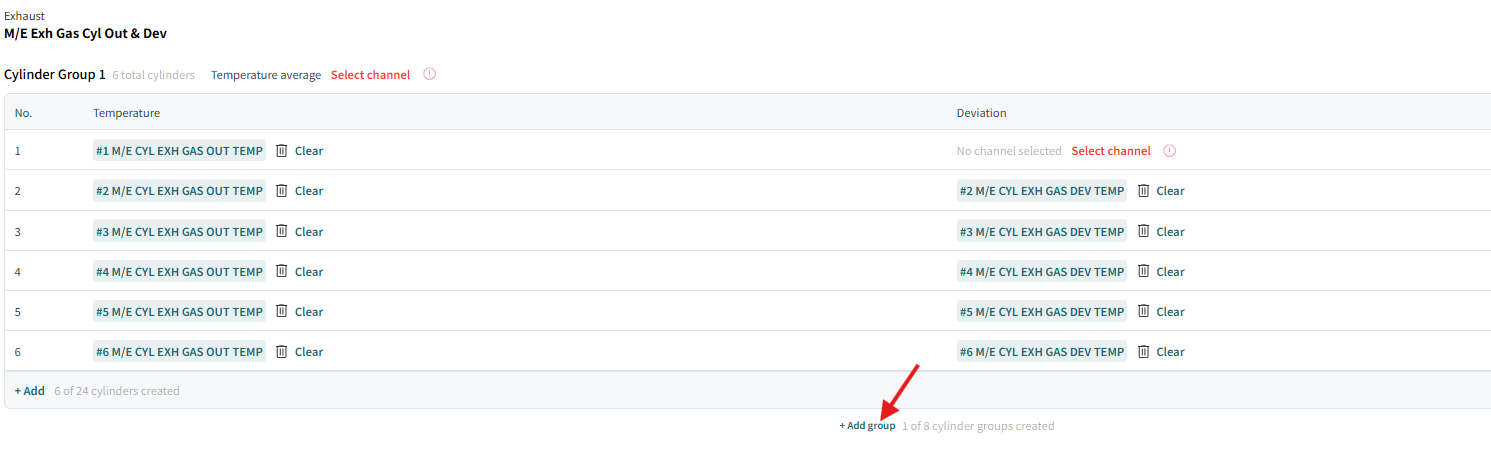Clear #6 M/E CYL EXH GAS OUT TEMP channel
Image resolution: width=1491 pixels, height=462 pixels.
(x=309, y=351)
